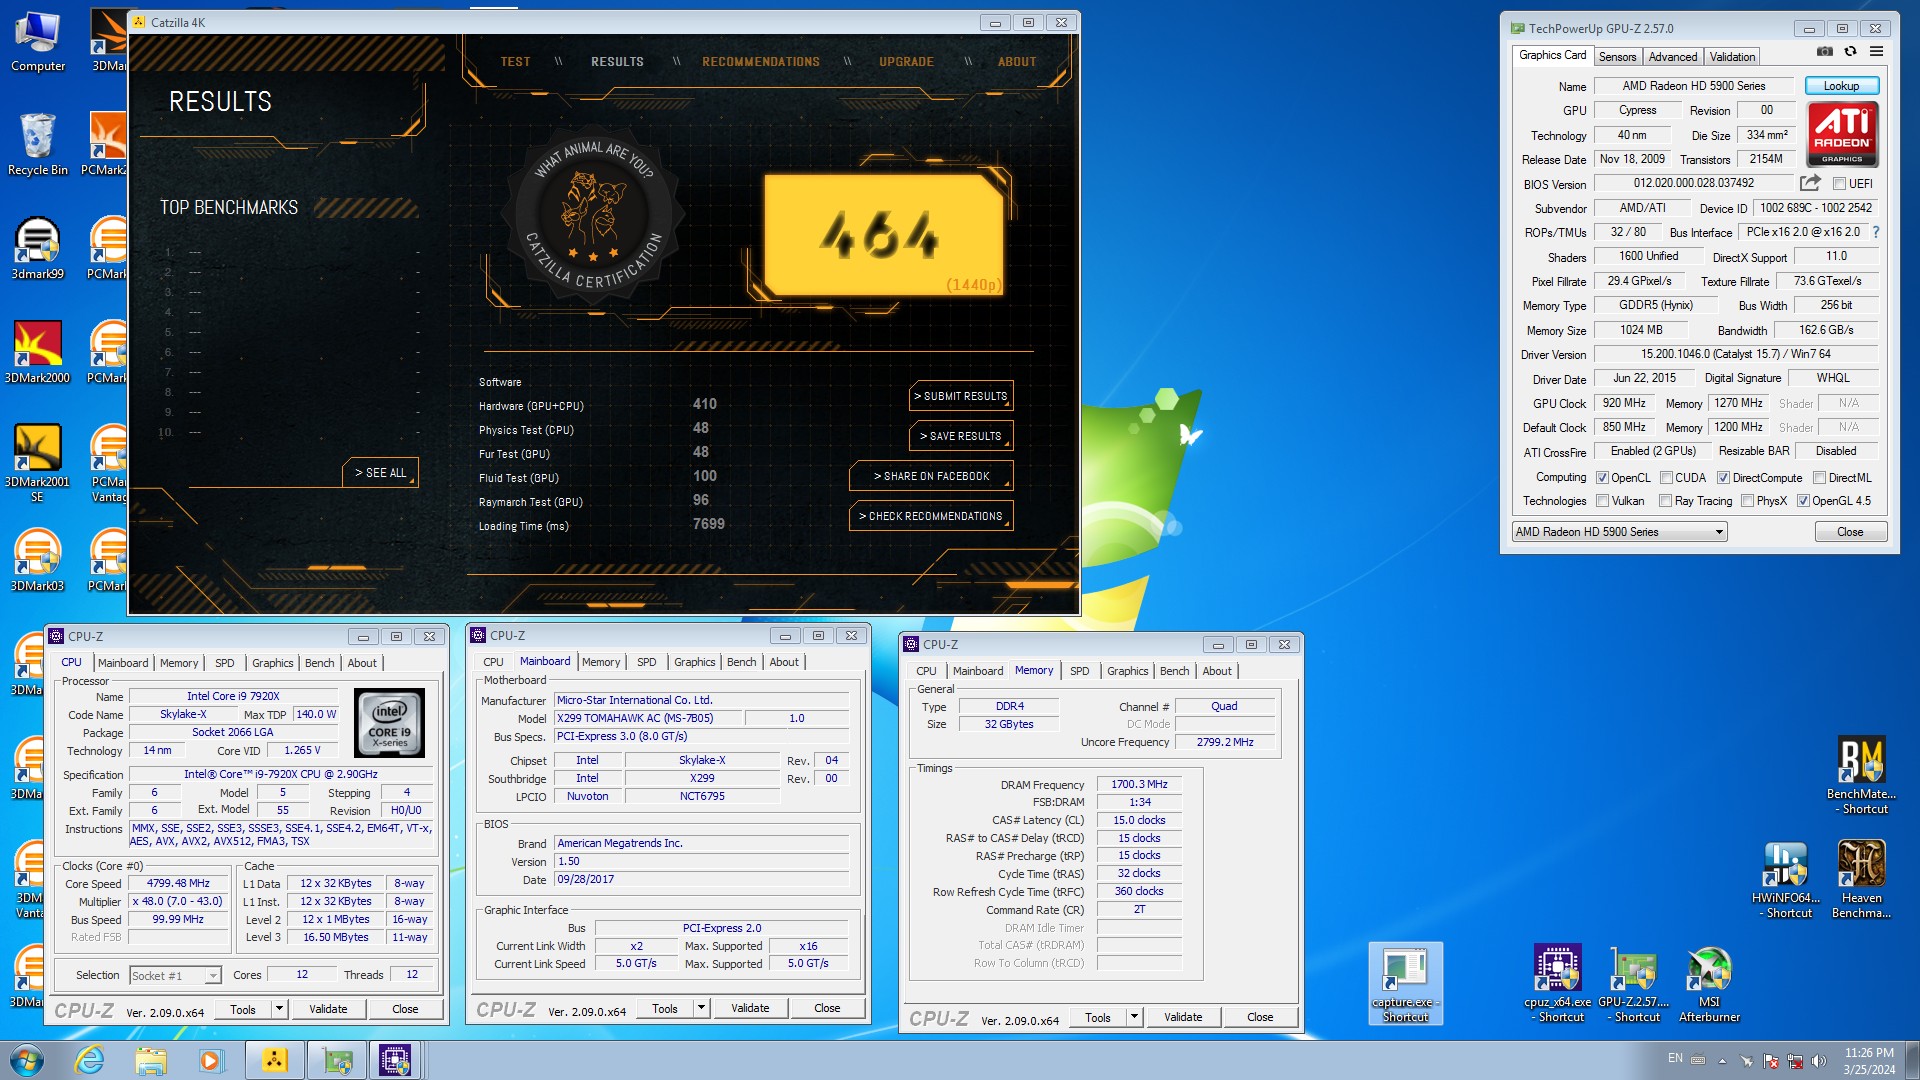Expand Tools dropdown arrow in CPU-Z CPU window
Screen dimensions: 1920x1080
280,1009
